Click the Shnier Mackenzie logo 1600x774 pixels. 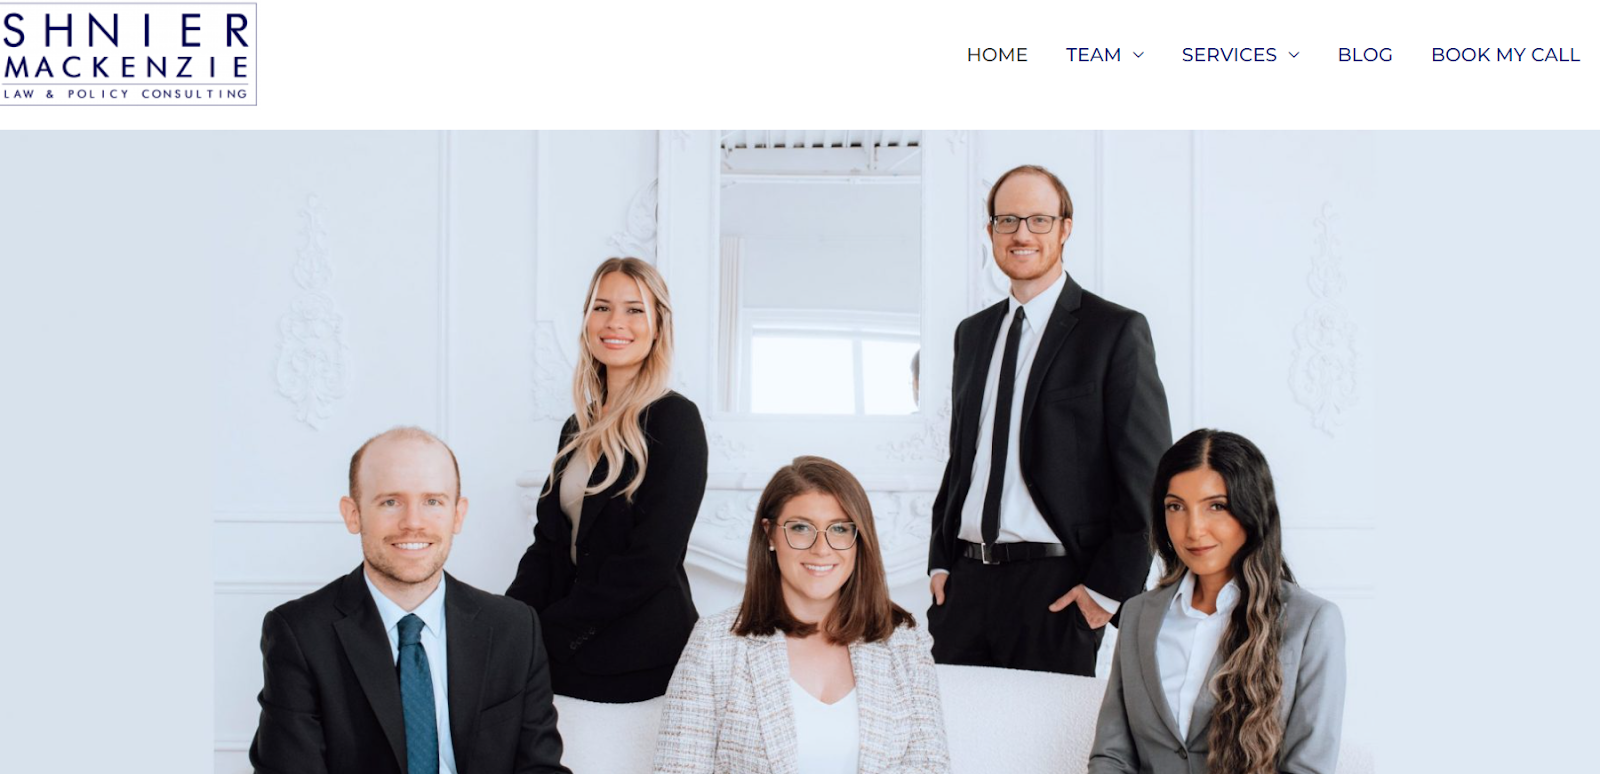click(x=128, y=54)
